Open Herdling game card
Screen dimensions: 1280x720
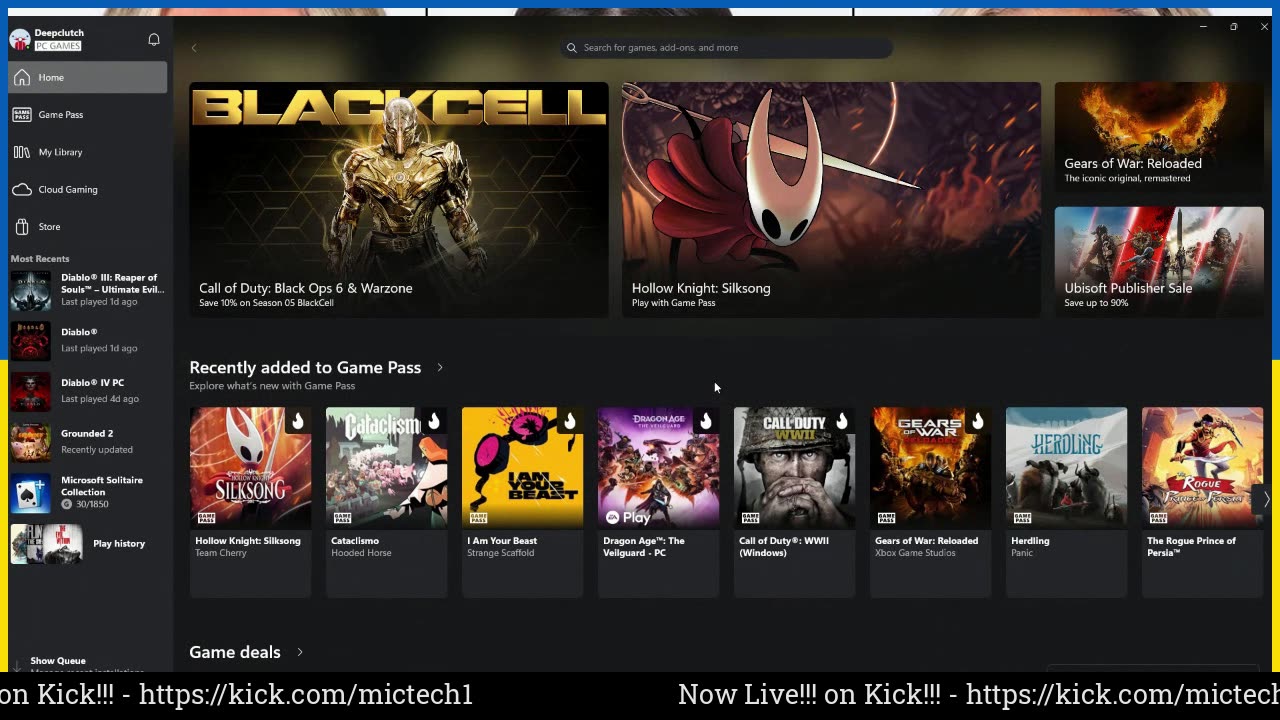(x=1066, y=502)
